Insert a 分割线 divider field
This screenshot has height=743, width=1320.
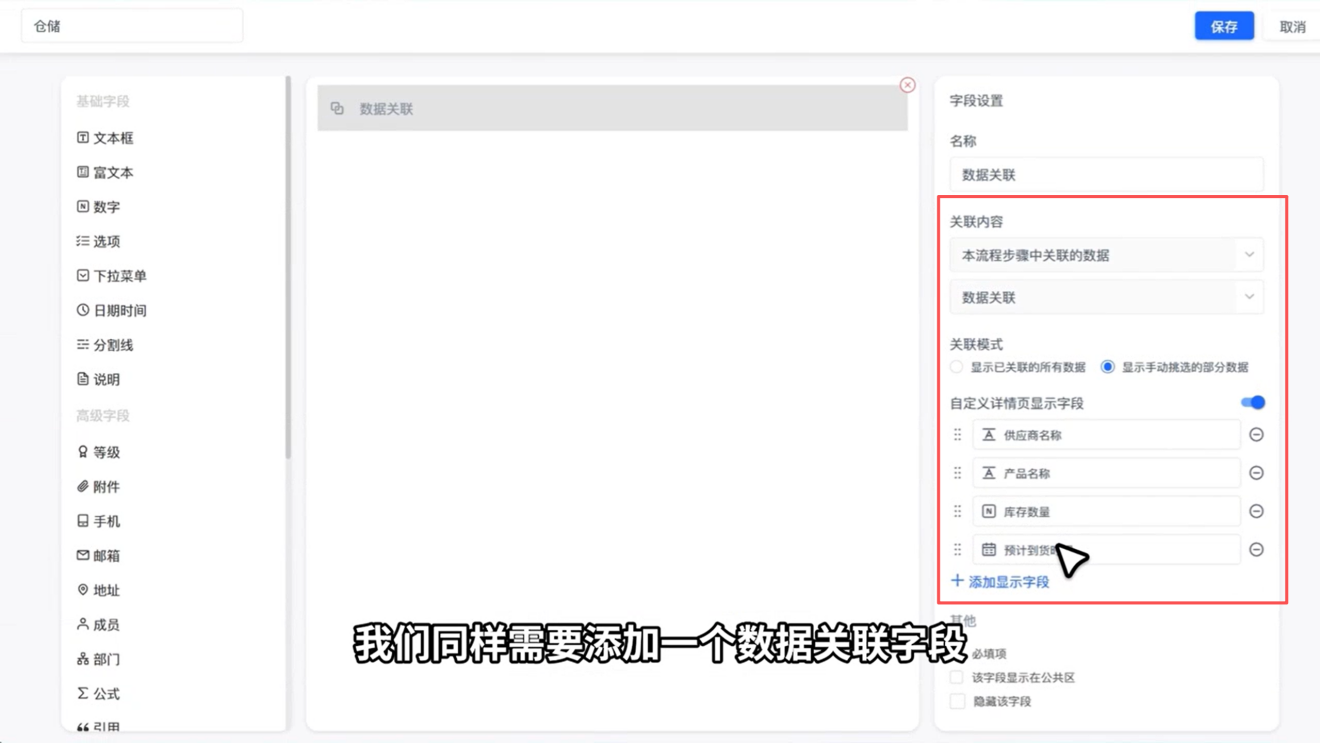105,345
